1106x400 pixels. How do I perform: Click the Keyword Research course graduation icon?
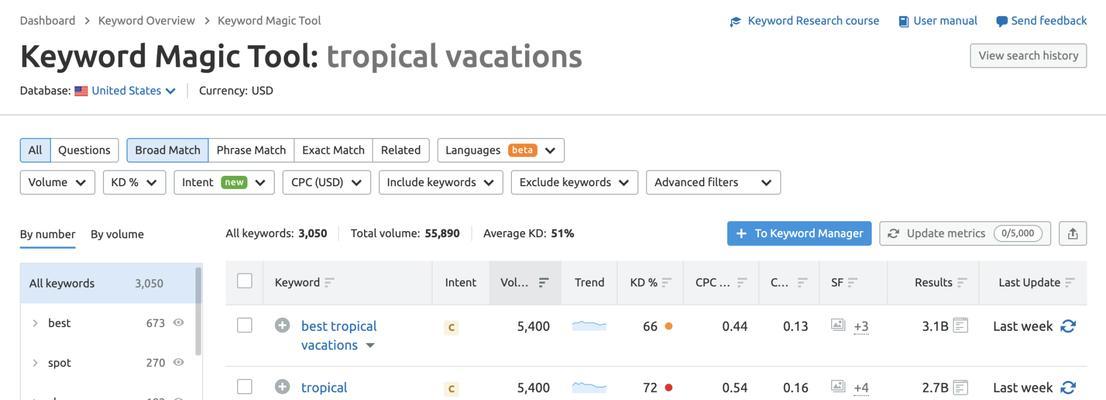[x=736, y=21]
